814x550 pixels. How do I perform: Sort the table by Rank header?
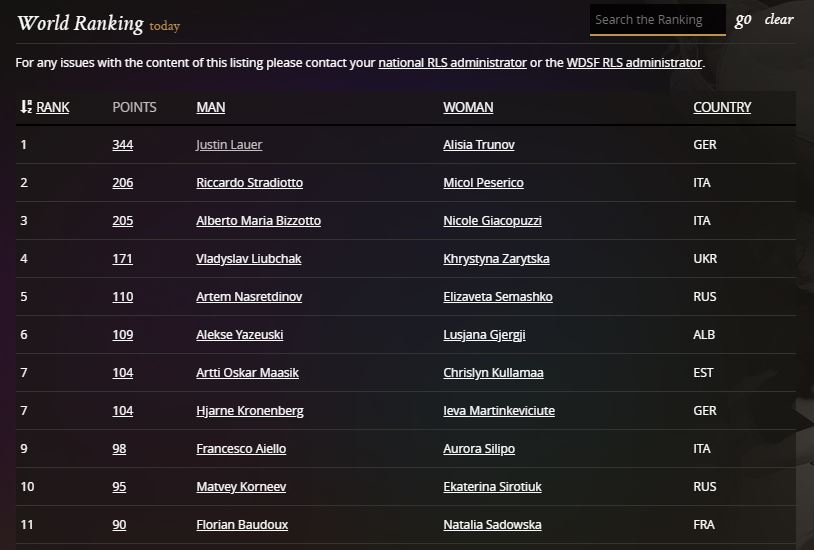(x=53, y=107)
